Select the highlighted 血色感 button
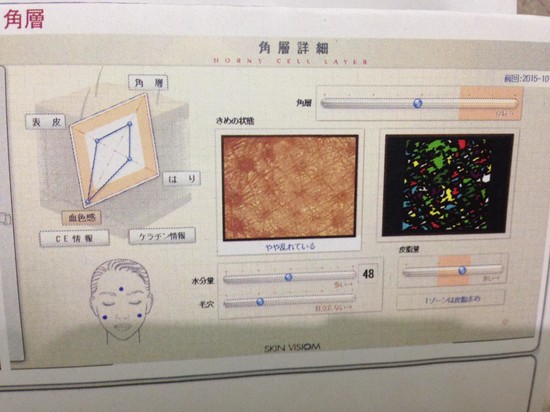 pyautogui.click(x=82, y=218)
